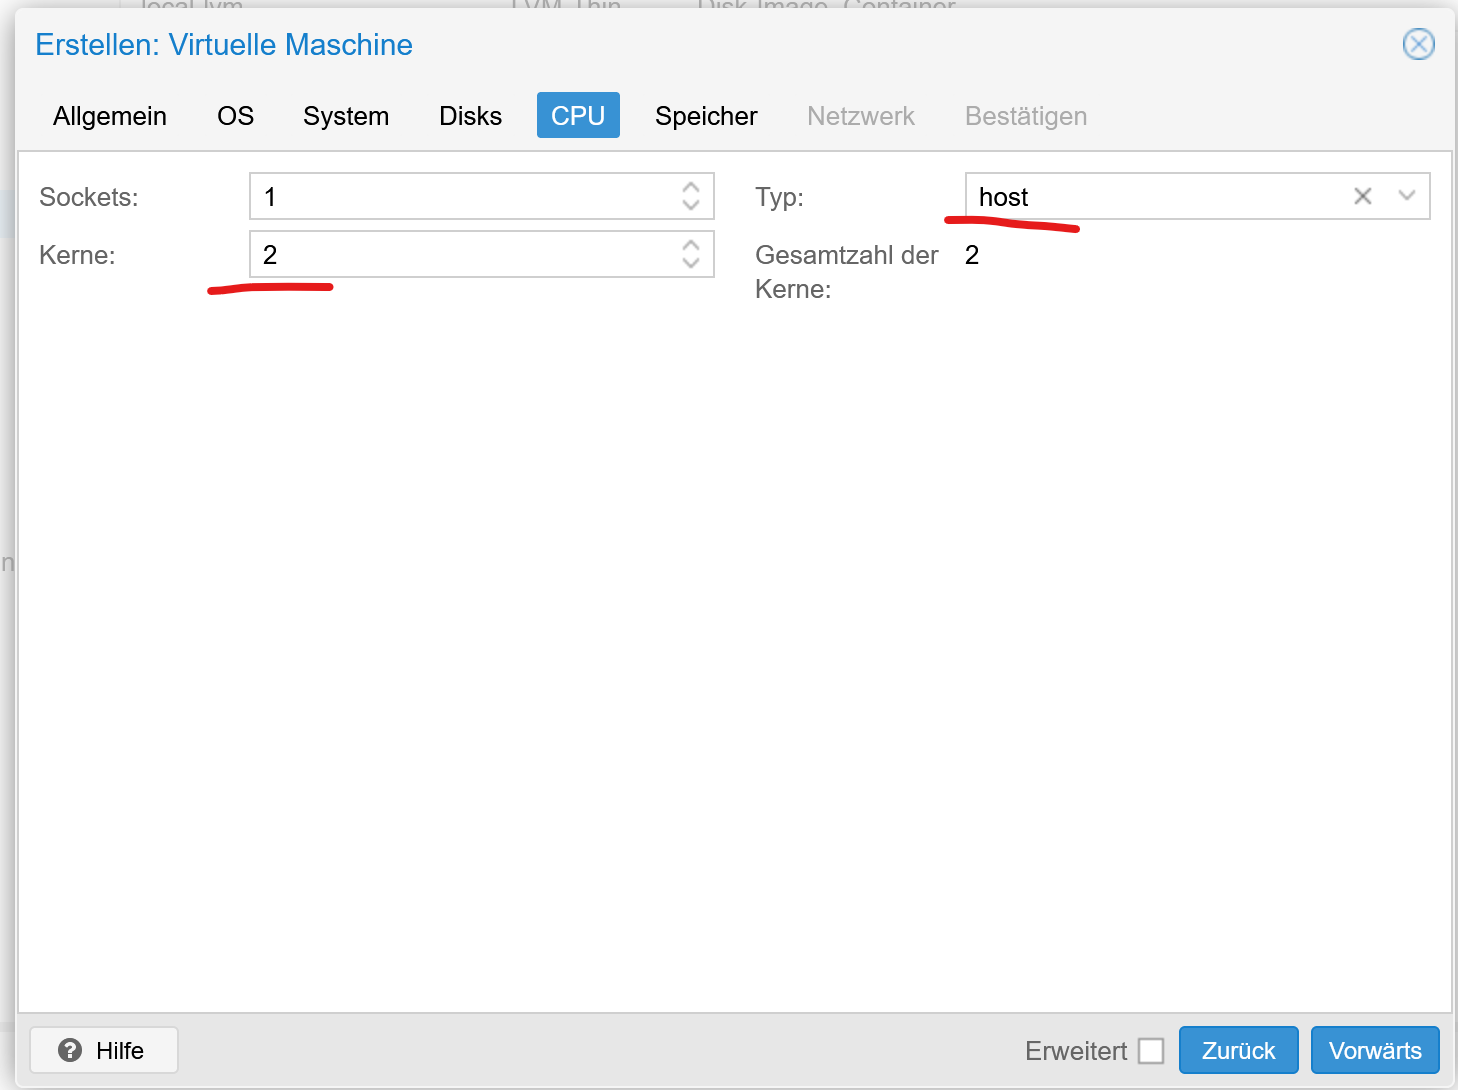Screen dimensions: 1458x1090
Task: Click the Gesamtzahl der Kerne value 2
Action: [972, 255]
